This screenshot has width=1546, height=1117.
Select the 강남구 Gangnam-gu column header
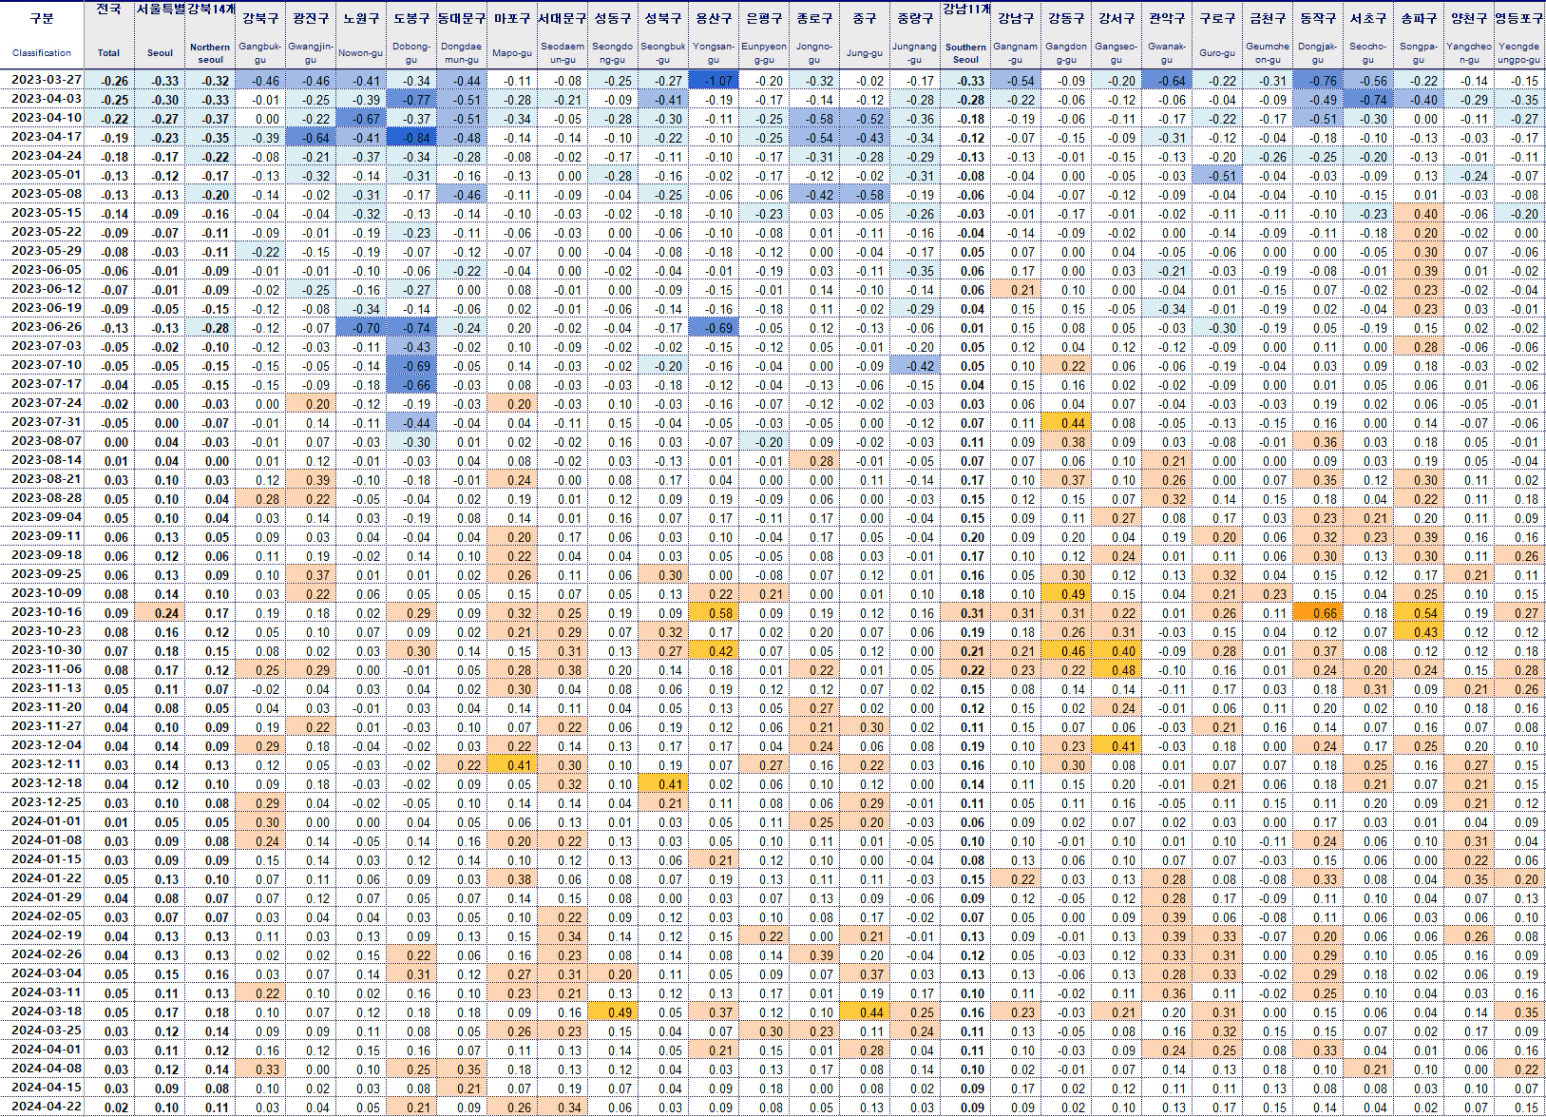coord(1016,35)
